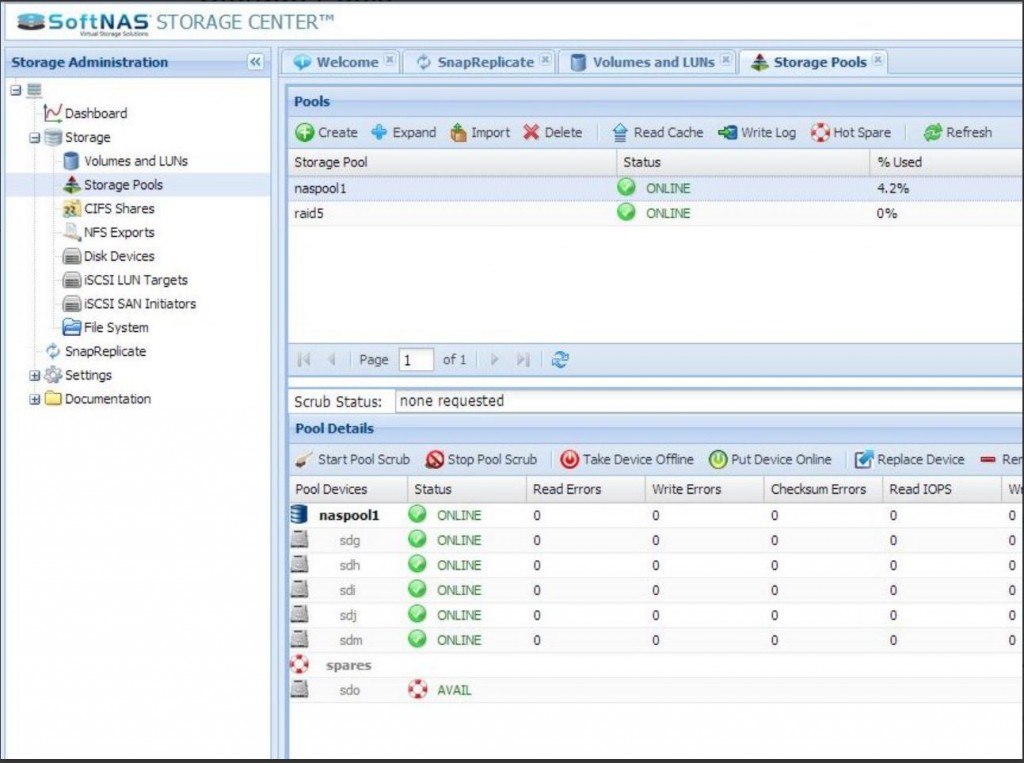Screen dimensions: 1024x763
Task: Take Device Offline
Action: point(626,459)
